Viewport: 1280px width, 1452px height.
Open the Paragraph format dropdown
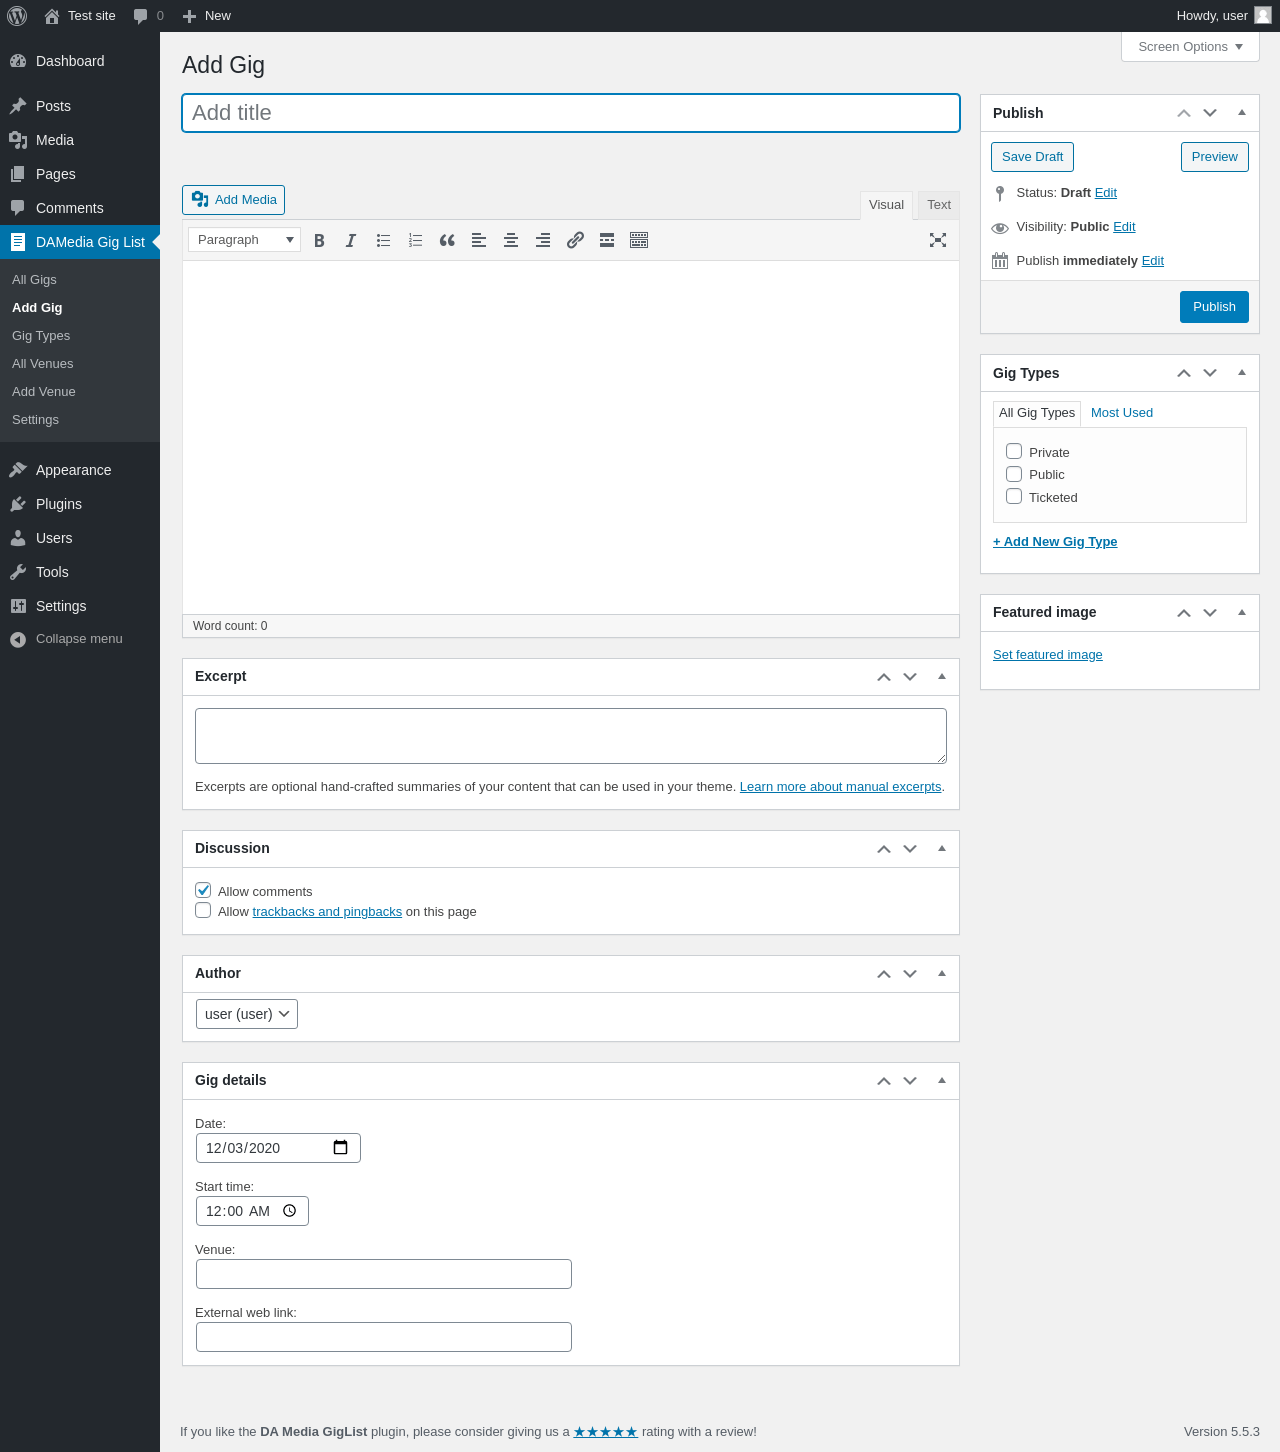244,240
